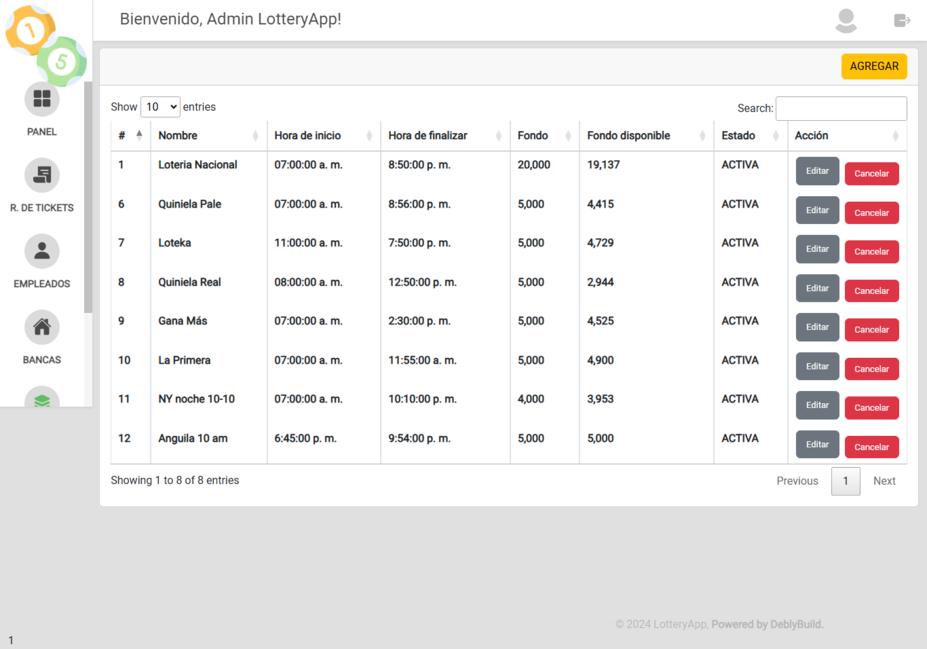
Task: Click inside the Search input field
Action: pos(841,108)
